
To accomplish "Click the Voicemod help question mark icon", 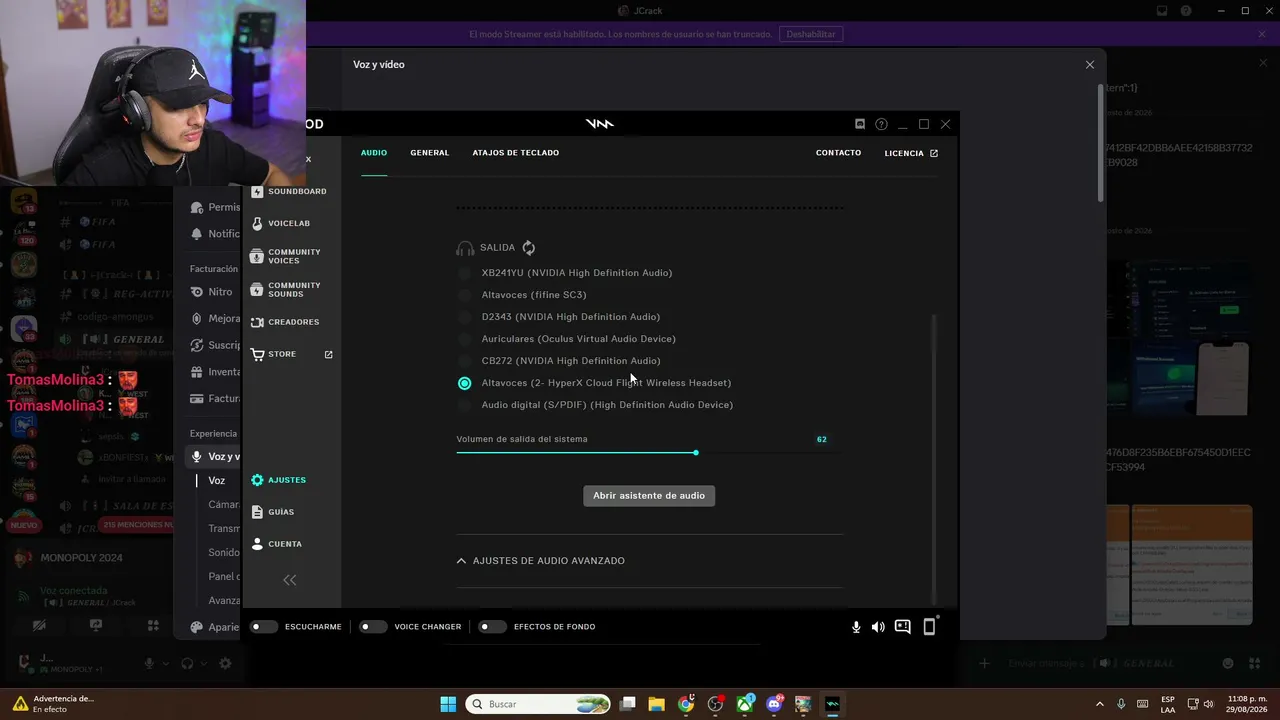I will click(x=881, y=124).
